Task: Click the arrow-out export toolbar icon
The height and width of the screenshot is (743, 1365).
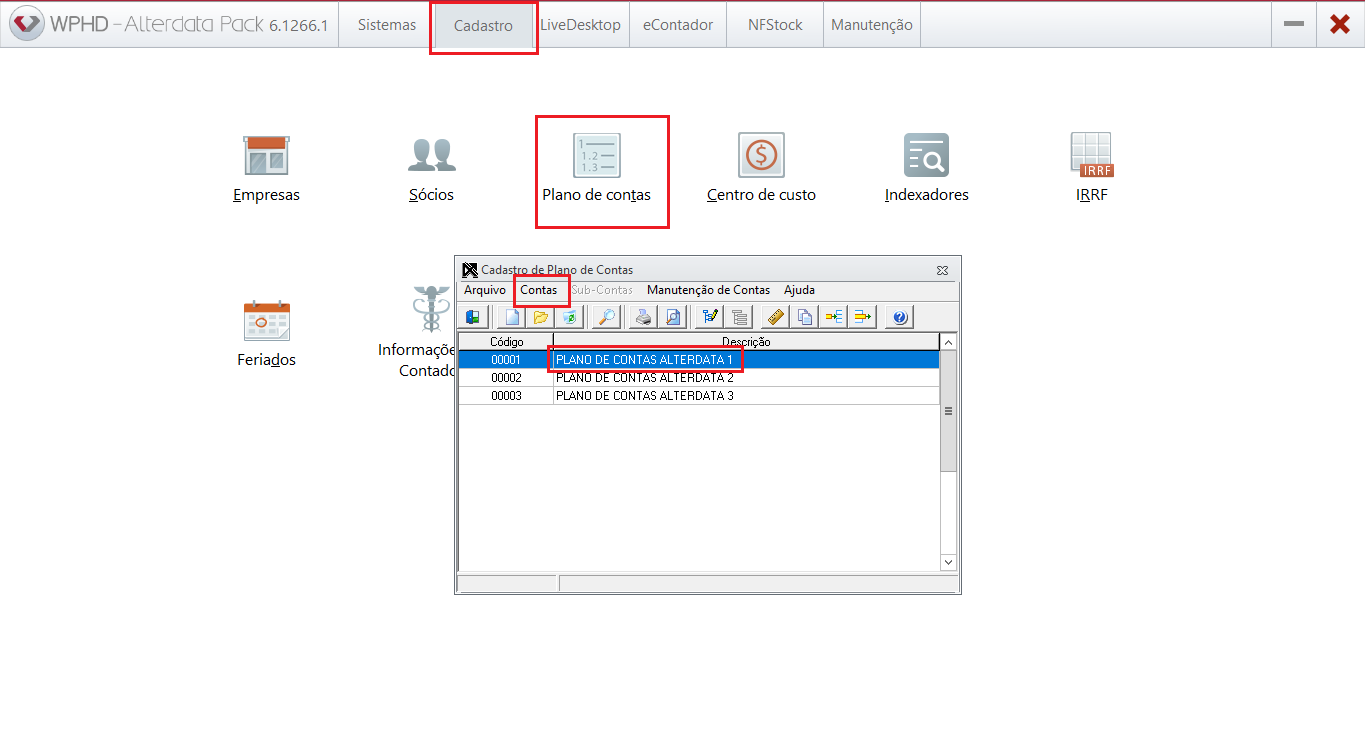Action: [x=862, y=317]
